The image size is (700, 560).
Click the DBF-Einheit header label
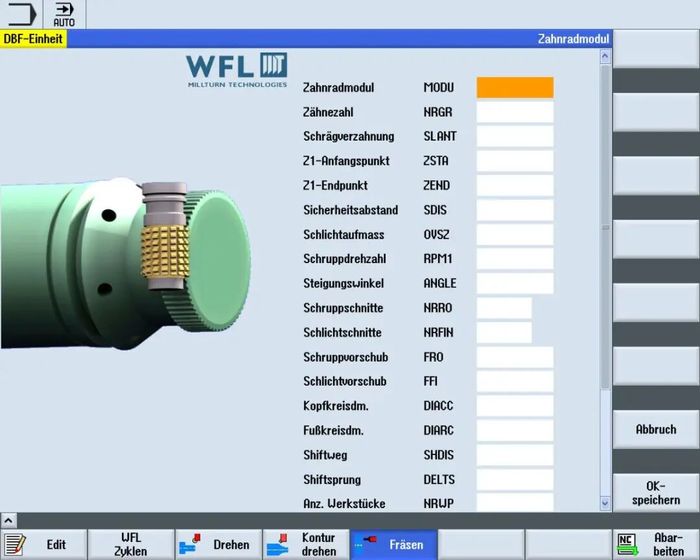[34, 39]
